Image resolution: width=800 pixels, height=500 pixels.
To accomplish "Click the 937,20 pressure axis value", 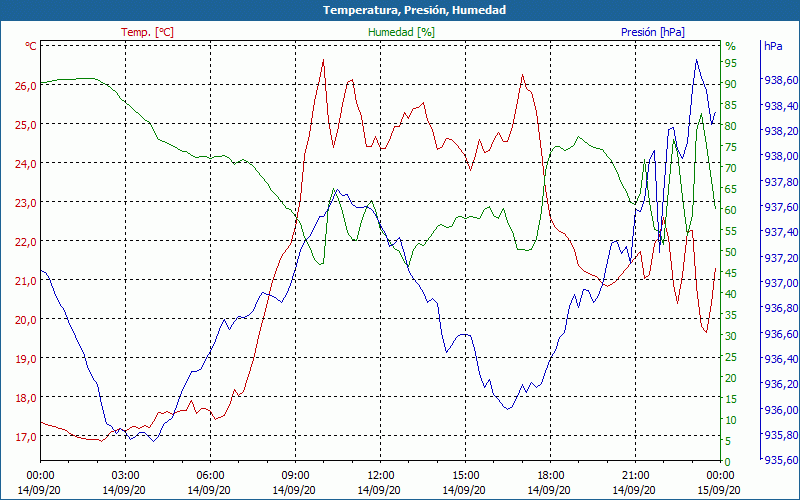I will (x=781, y=258).
